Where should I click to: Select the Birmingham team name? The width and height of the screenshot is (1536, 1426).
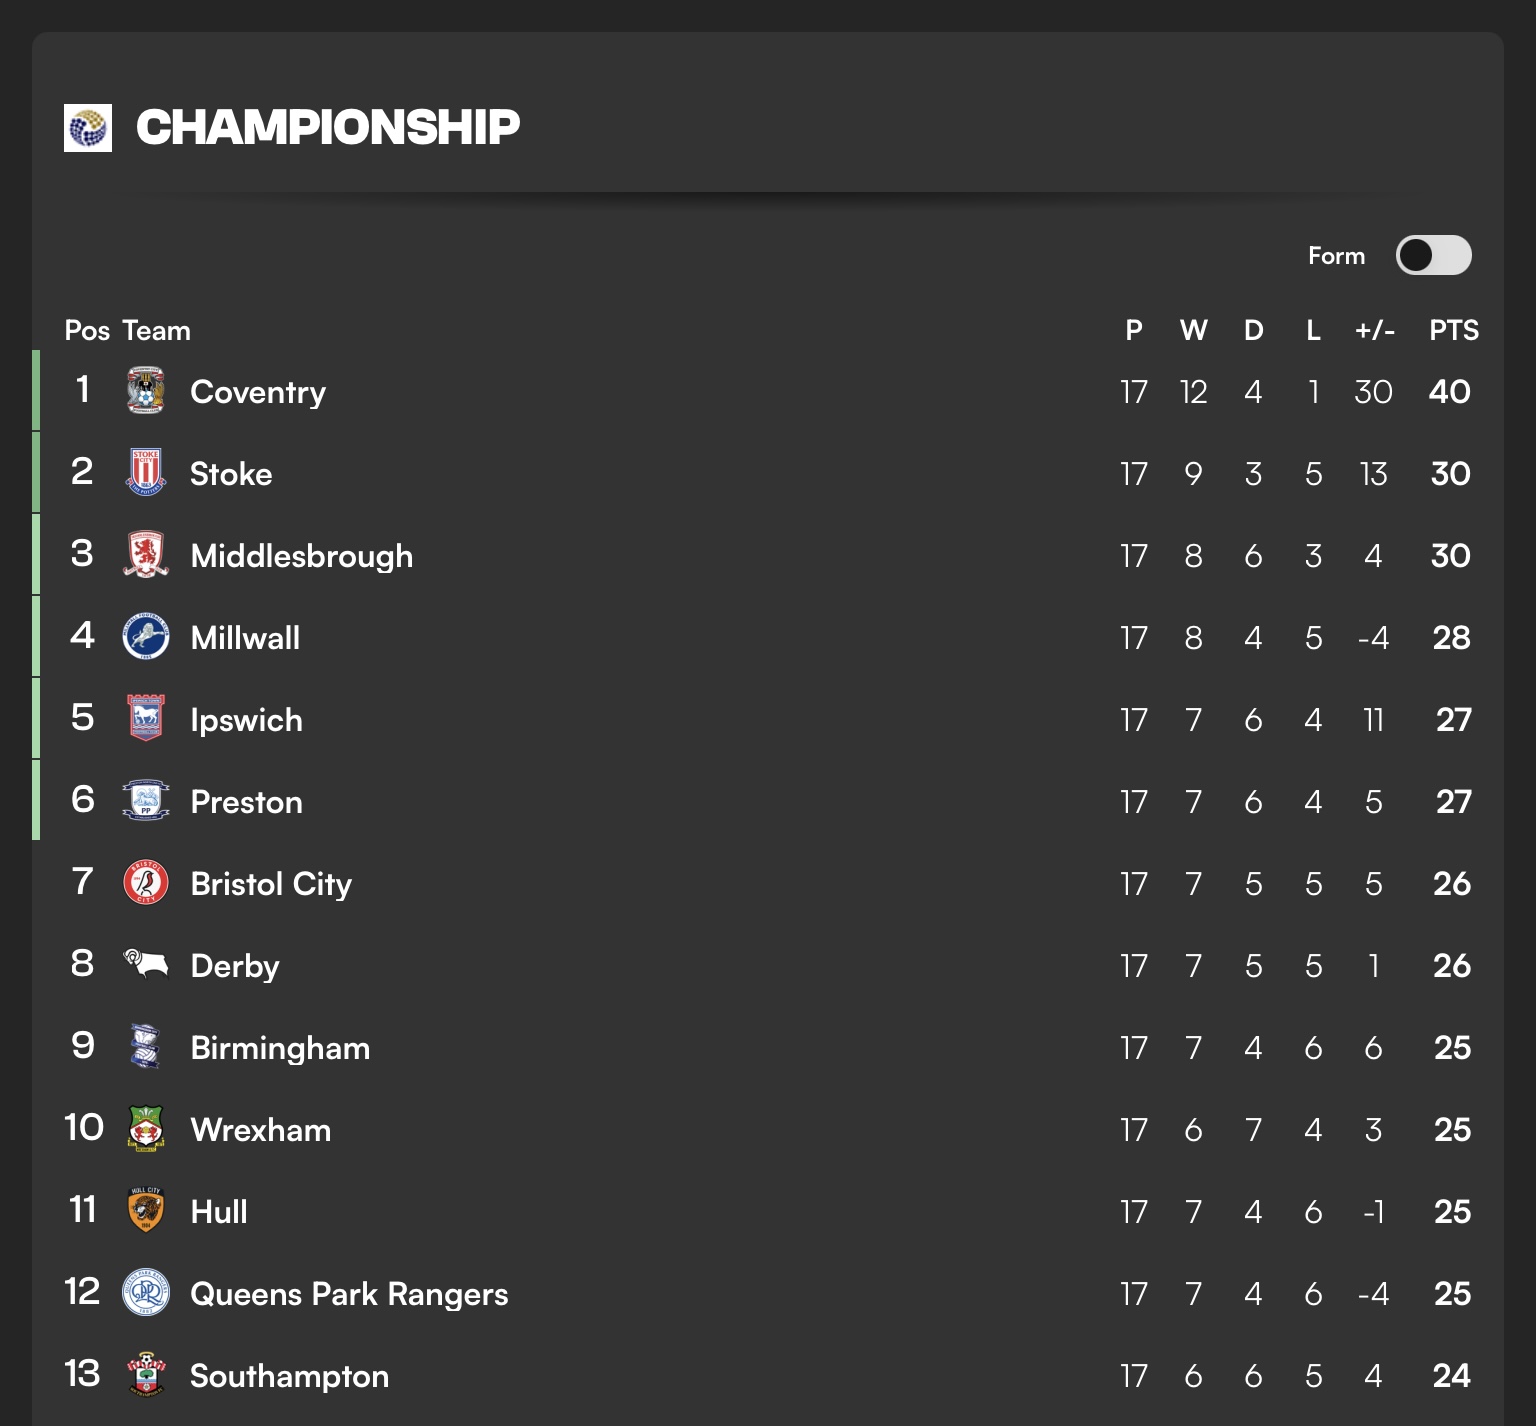[280, 1048]
